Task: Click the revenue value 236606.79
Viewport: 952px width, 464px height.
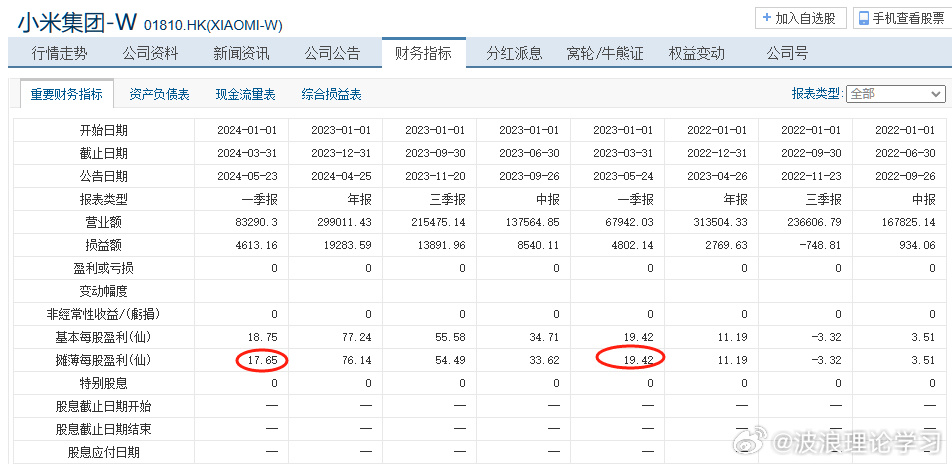Action: click(815, 222)
